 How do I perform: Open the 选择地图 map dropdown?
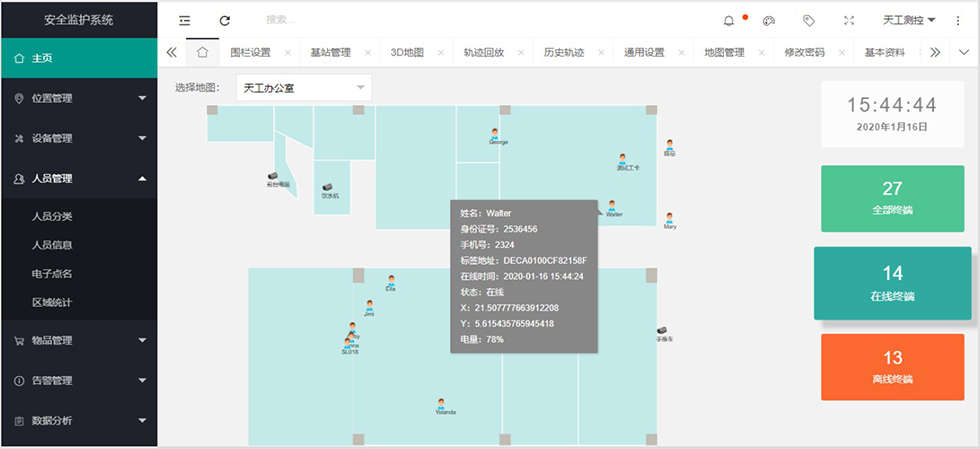303,88
